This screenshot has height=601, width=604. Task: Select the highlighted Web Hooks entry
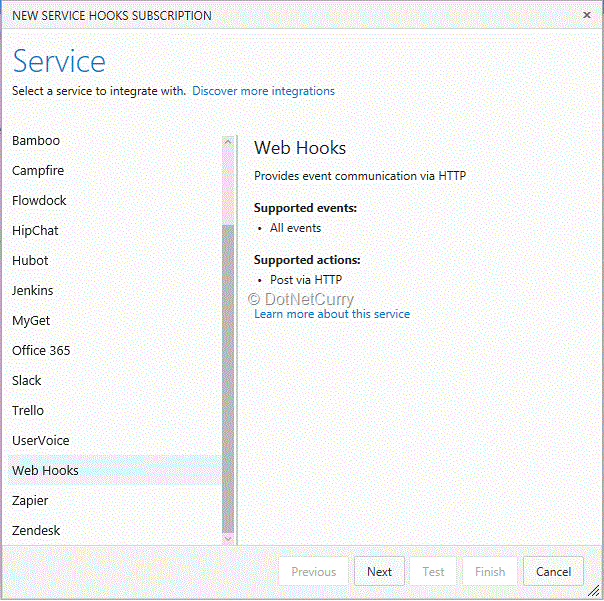pos(115,470)
